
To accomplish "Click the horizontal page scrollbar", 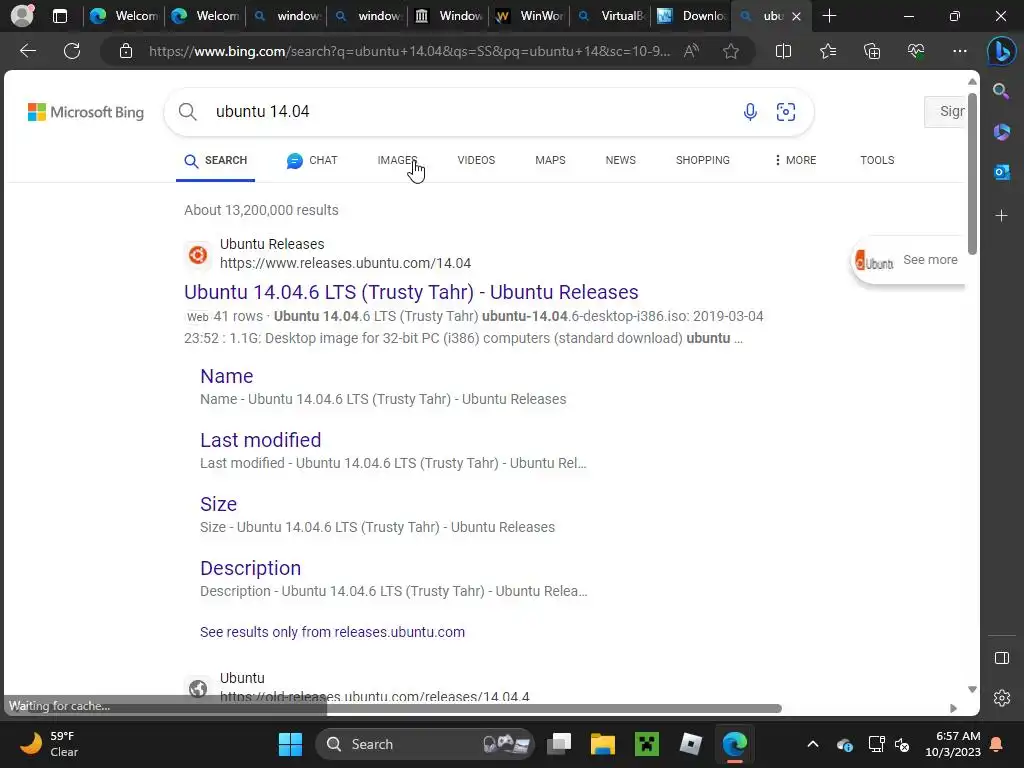I will tap(554, 709).
